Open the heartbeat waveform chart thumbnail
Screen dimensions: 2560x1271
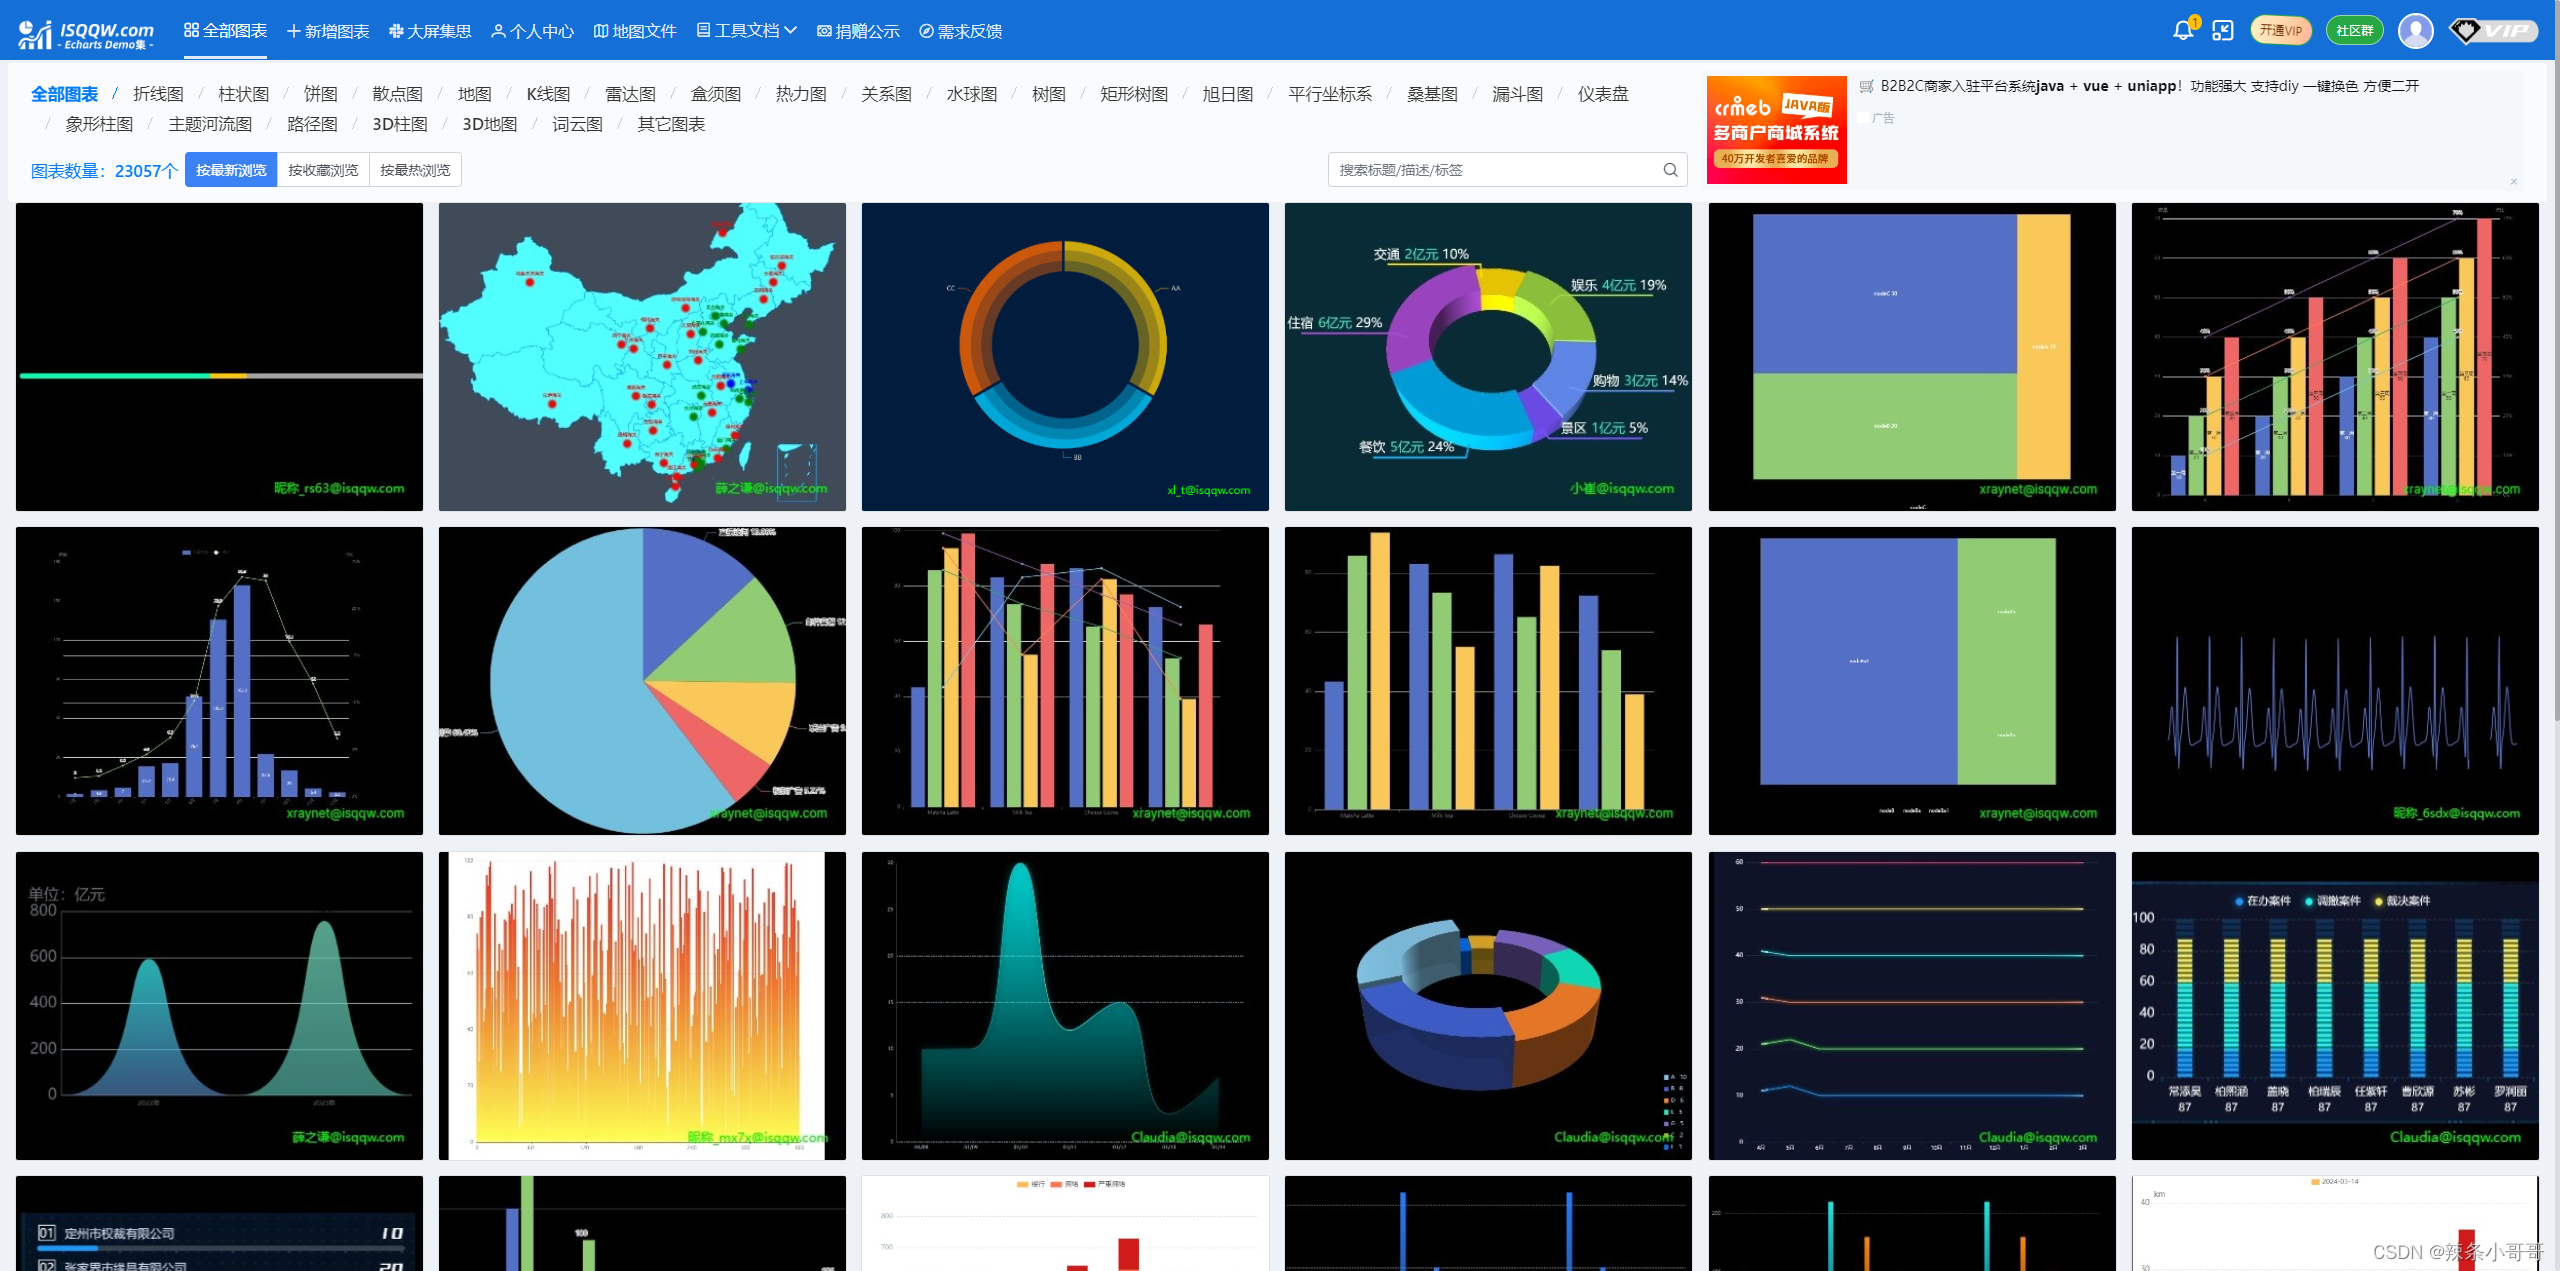2335,681
